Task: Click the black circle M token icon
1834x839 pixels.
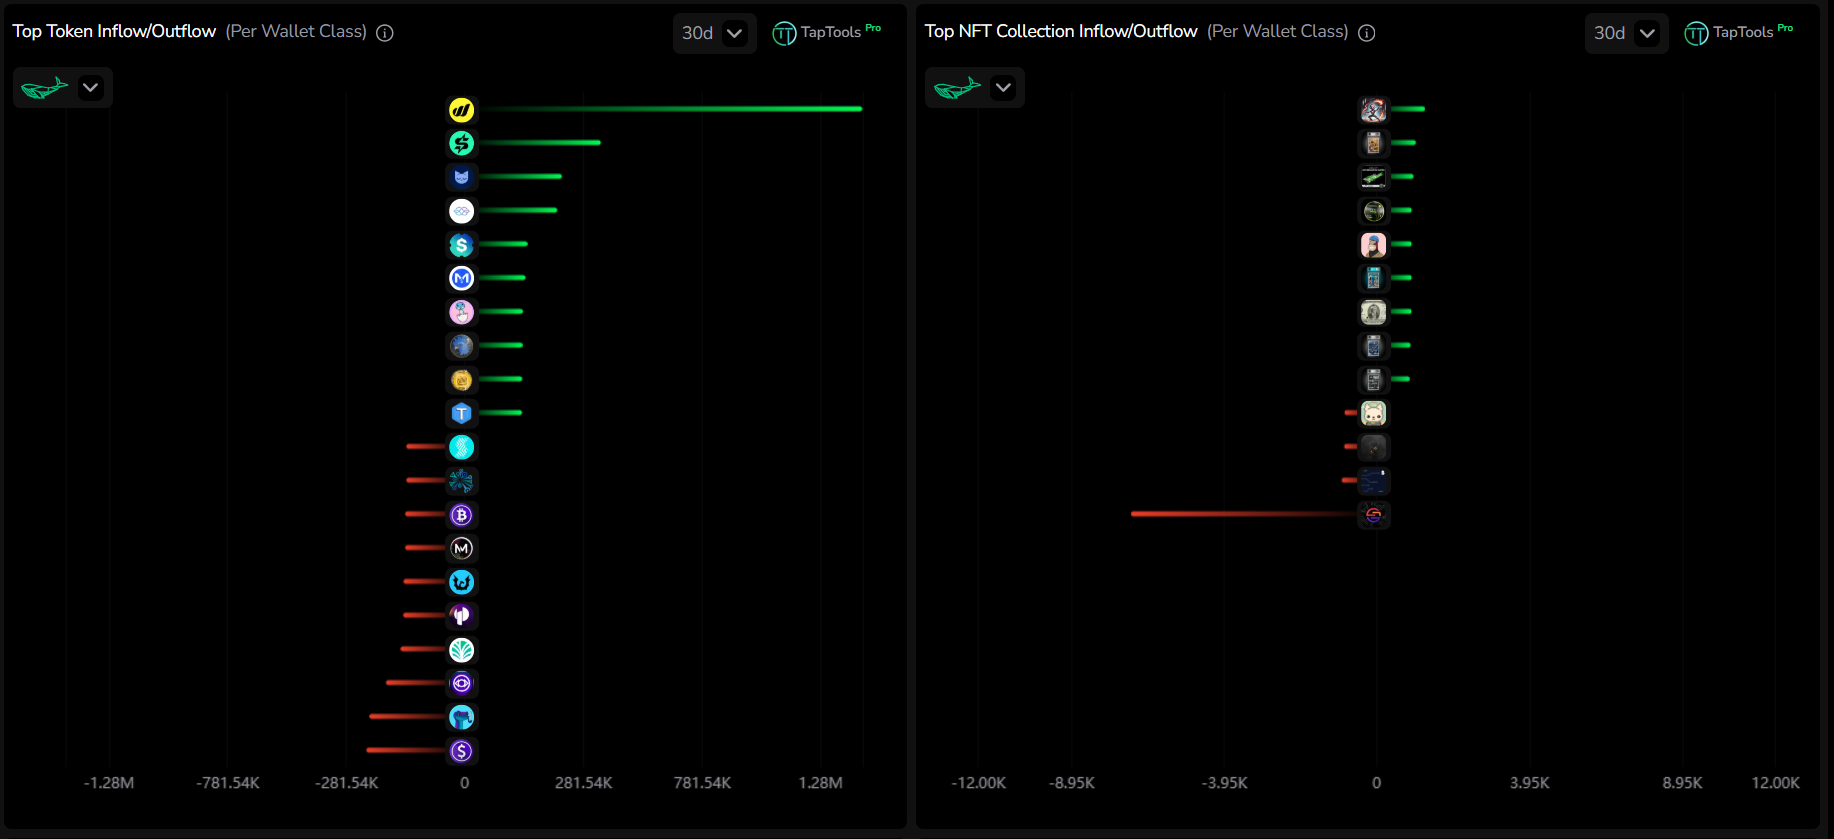Action: pyautogui.click(x=461, y=548)
